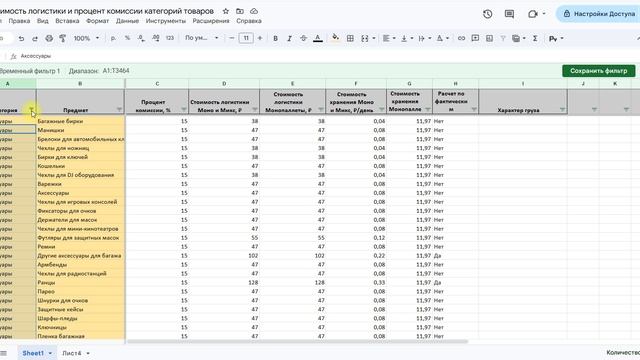Insert a link

click(461, 38)
